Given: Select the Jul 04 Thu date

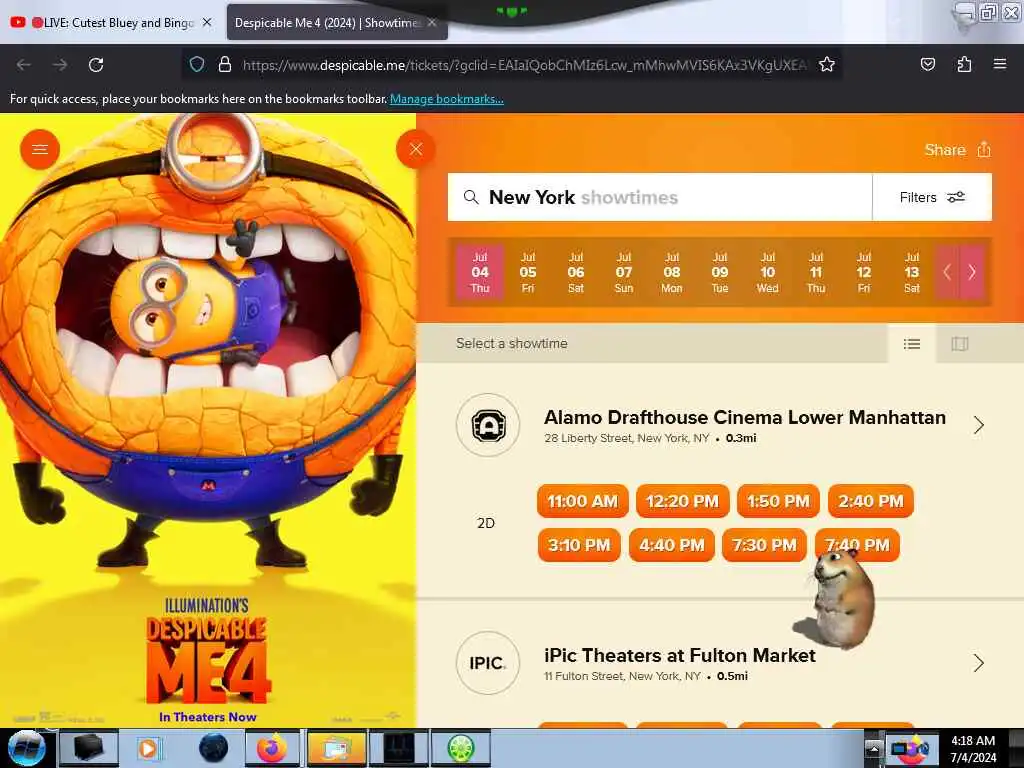Looking at the screenshot, I should (480, 272).
